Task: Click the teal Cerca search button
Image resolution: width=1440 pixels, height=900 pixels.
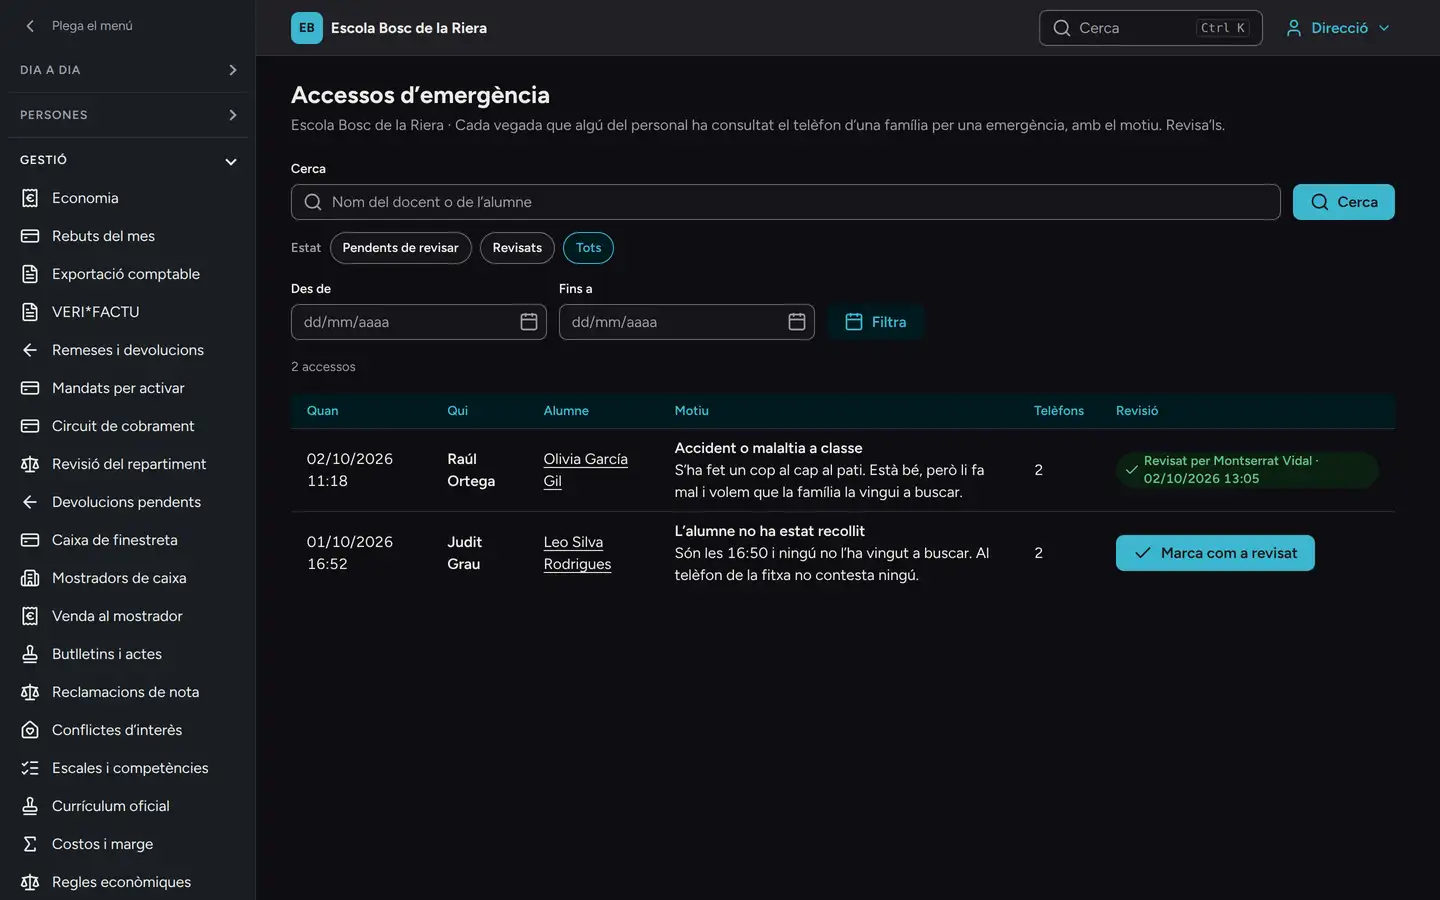Action: (1344, 202)
